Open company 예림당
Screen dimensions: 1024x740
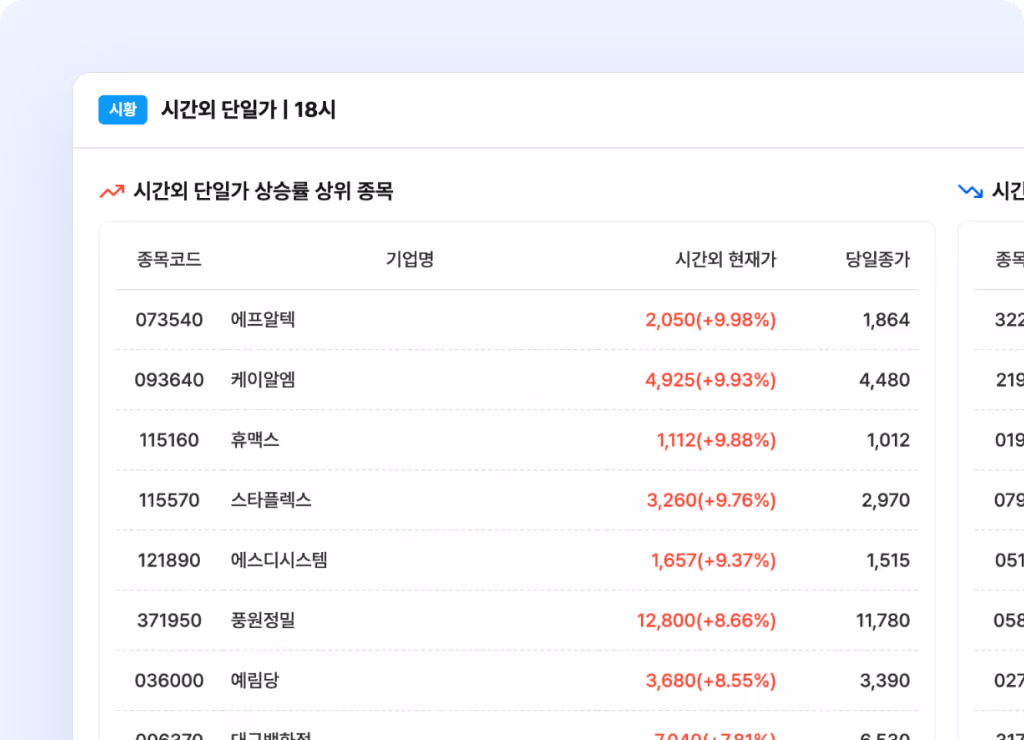pos(255,680)
